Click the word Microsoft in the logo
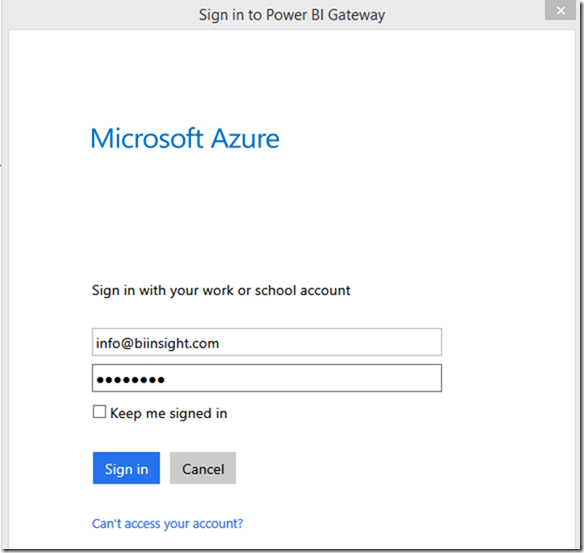The width and height of the screenshot is (584, 553). pyautogui.click(x=147, y=139)
